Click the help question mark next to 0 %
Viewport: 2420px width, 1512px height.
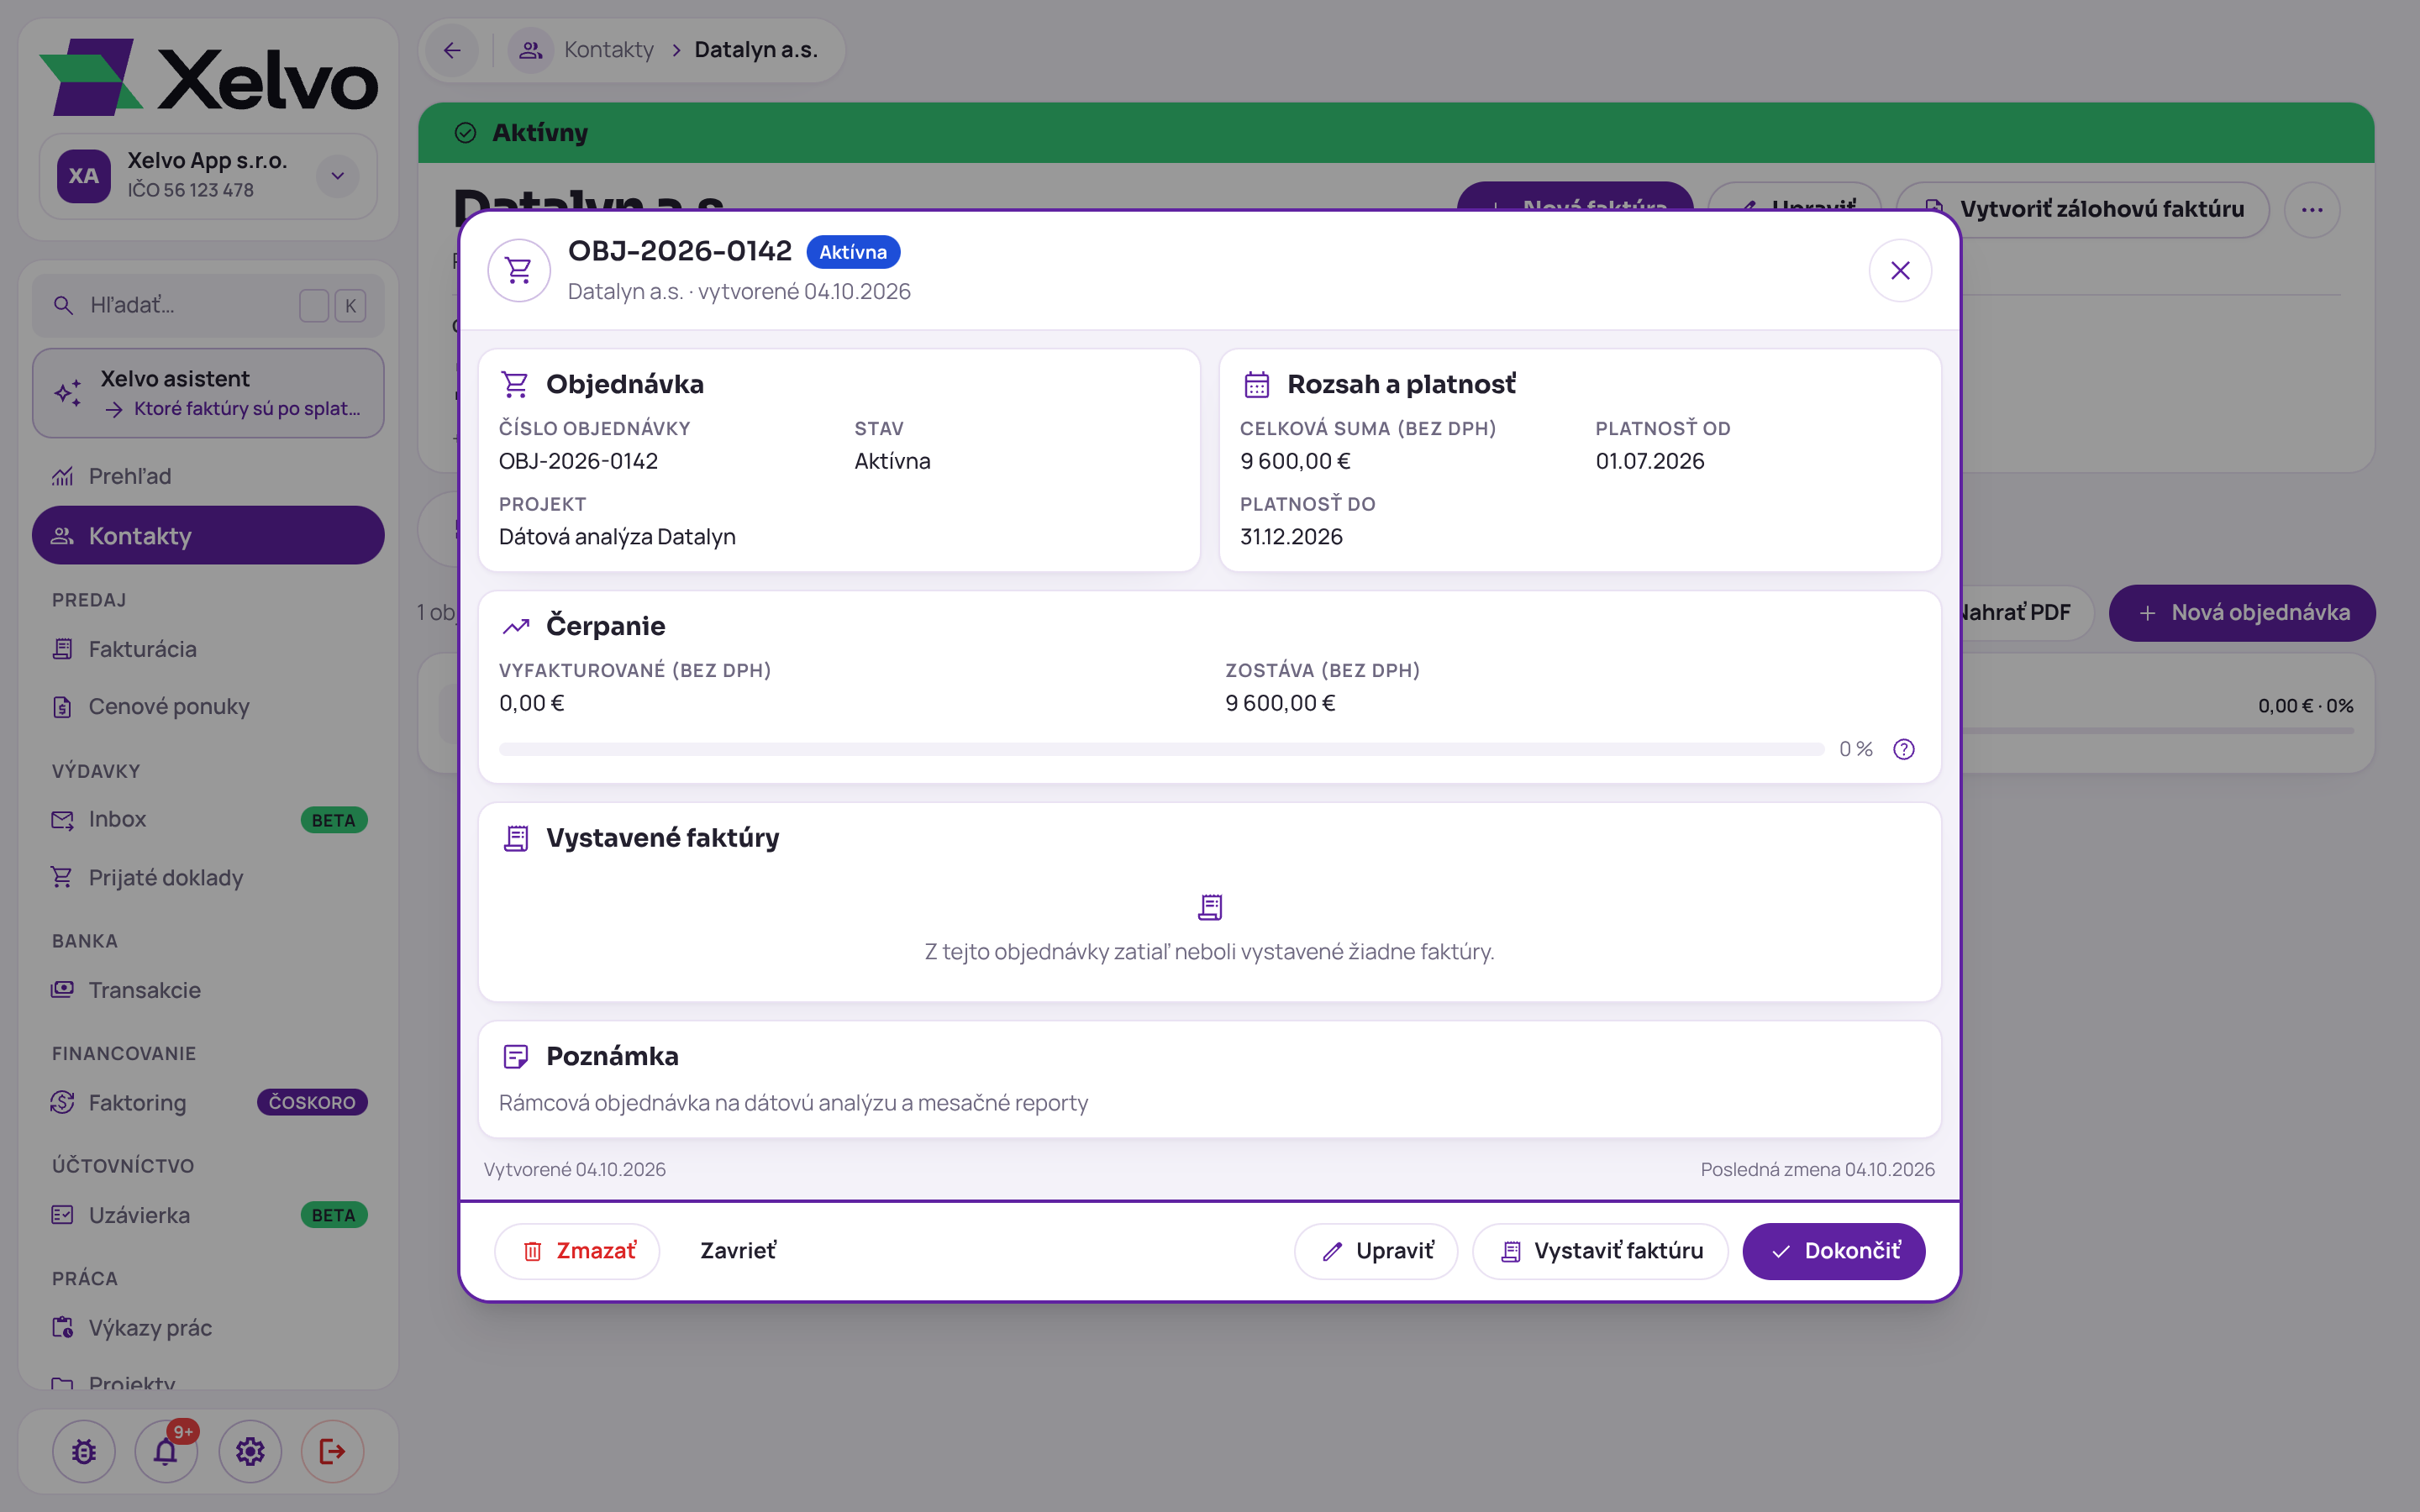(x=1904, y=749)
